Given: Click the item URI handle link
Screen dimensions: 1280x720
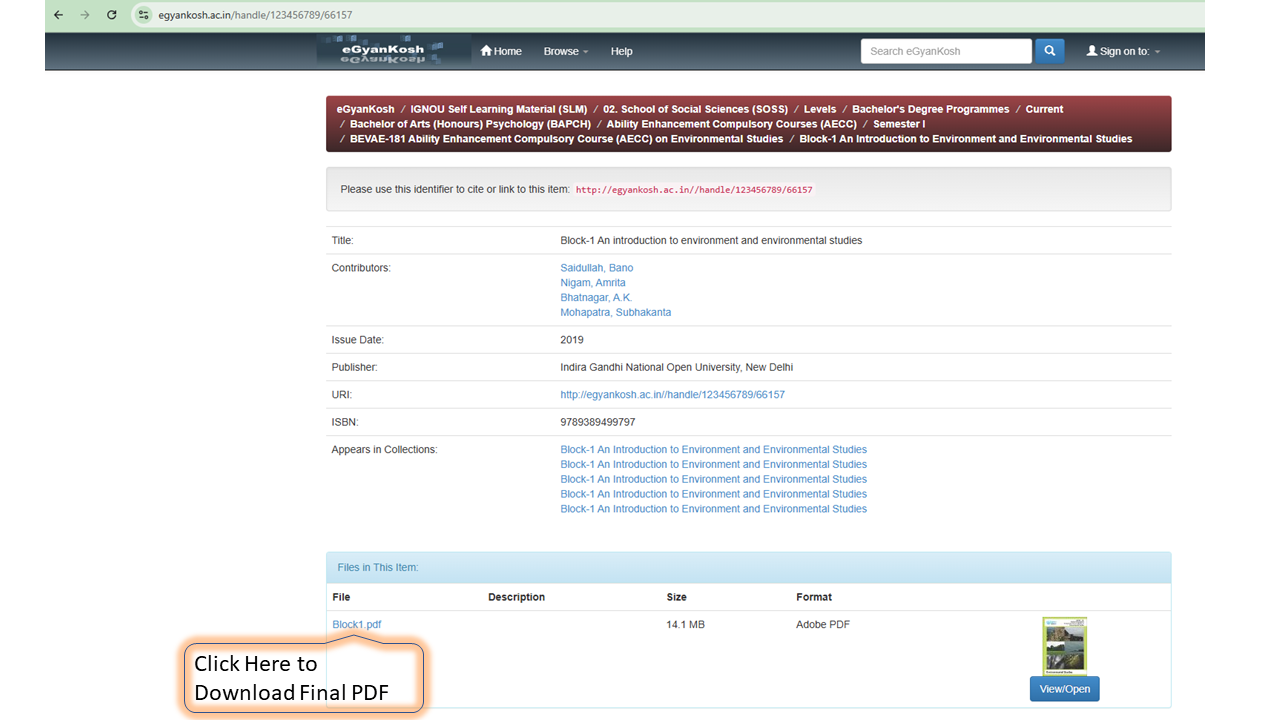Looking at the screenshot, I should [672, 394].
